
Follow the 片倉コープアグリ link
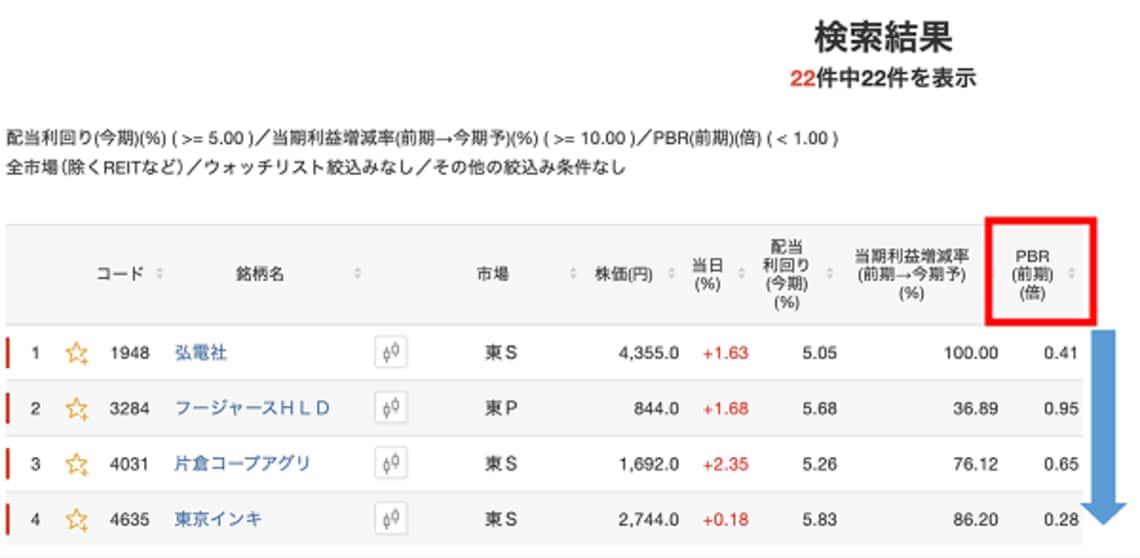(x=243, y=464)
